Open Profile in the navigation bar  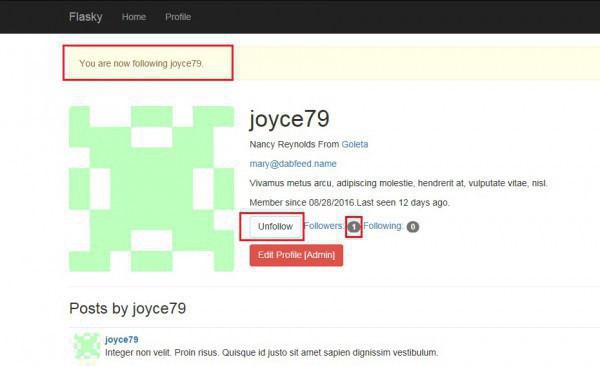click(178, 17)
